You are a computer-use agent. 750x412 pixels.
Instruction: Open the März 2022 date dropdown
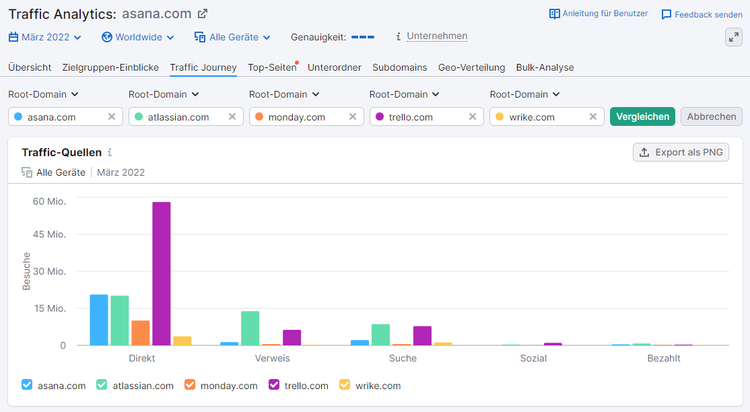[x=45, y=37]
